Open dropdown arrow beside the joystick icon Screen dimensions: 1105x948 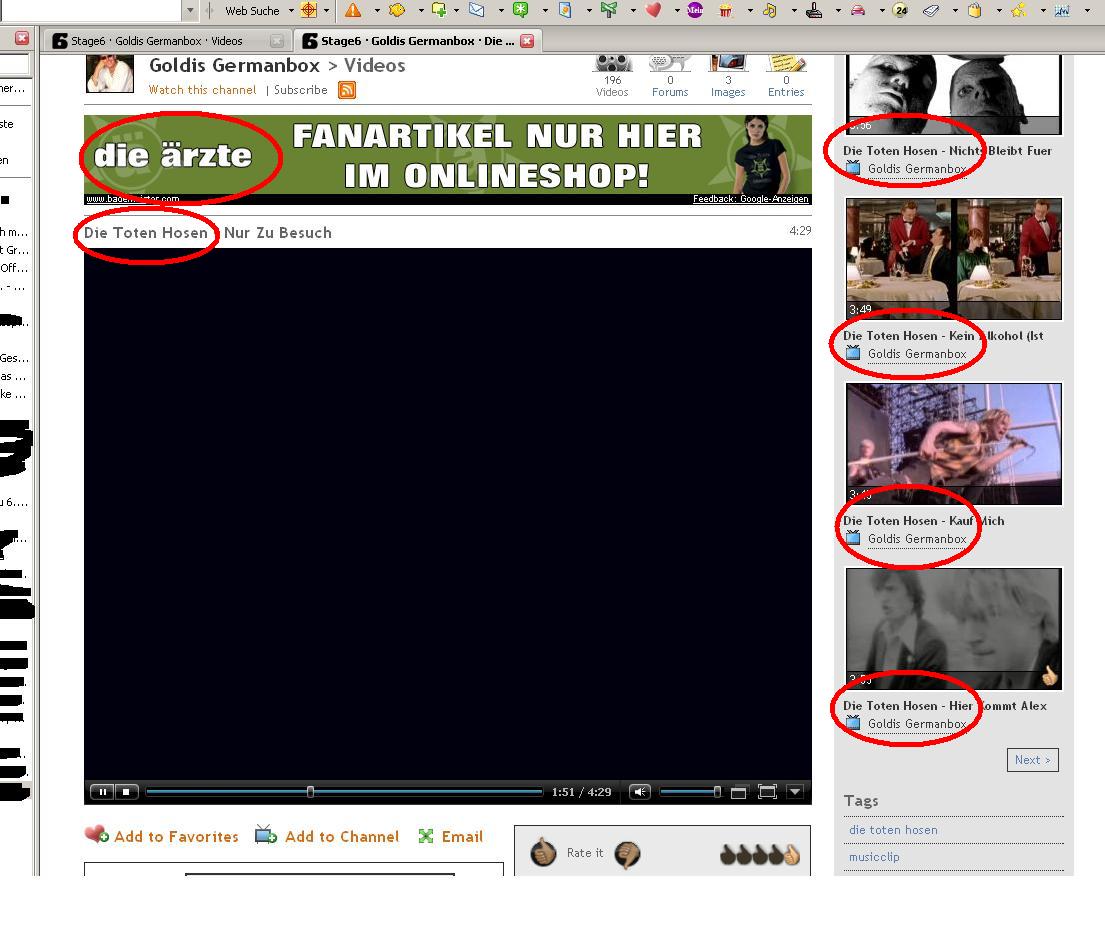[837, 11]
